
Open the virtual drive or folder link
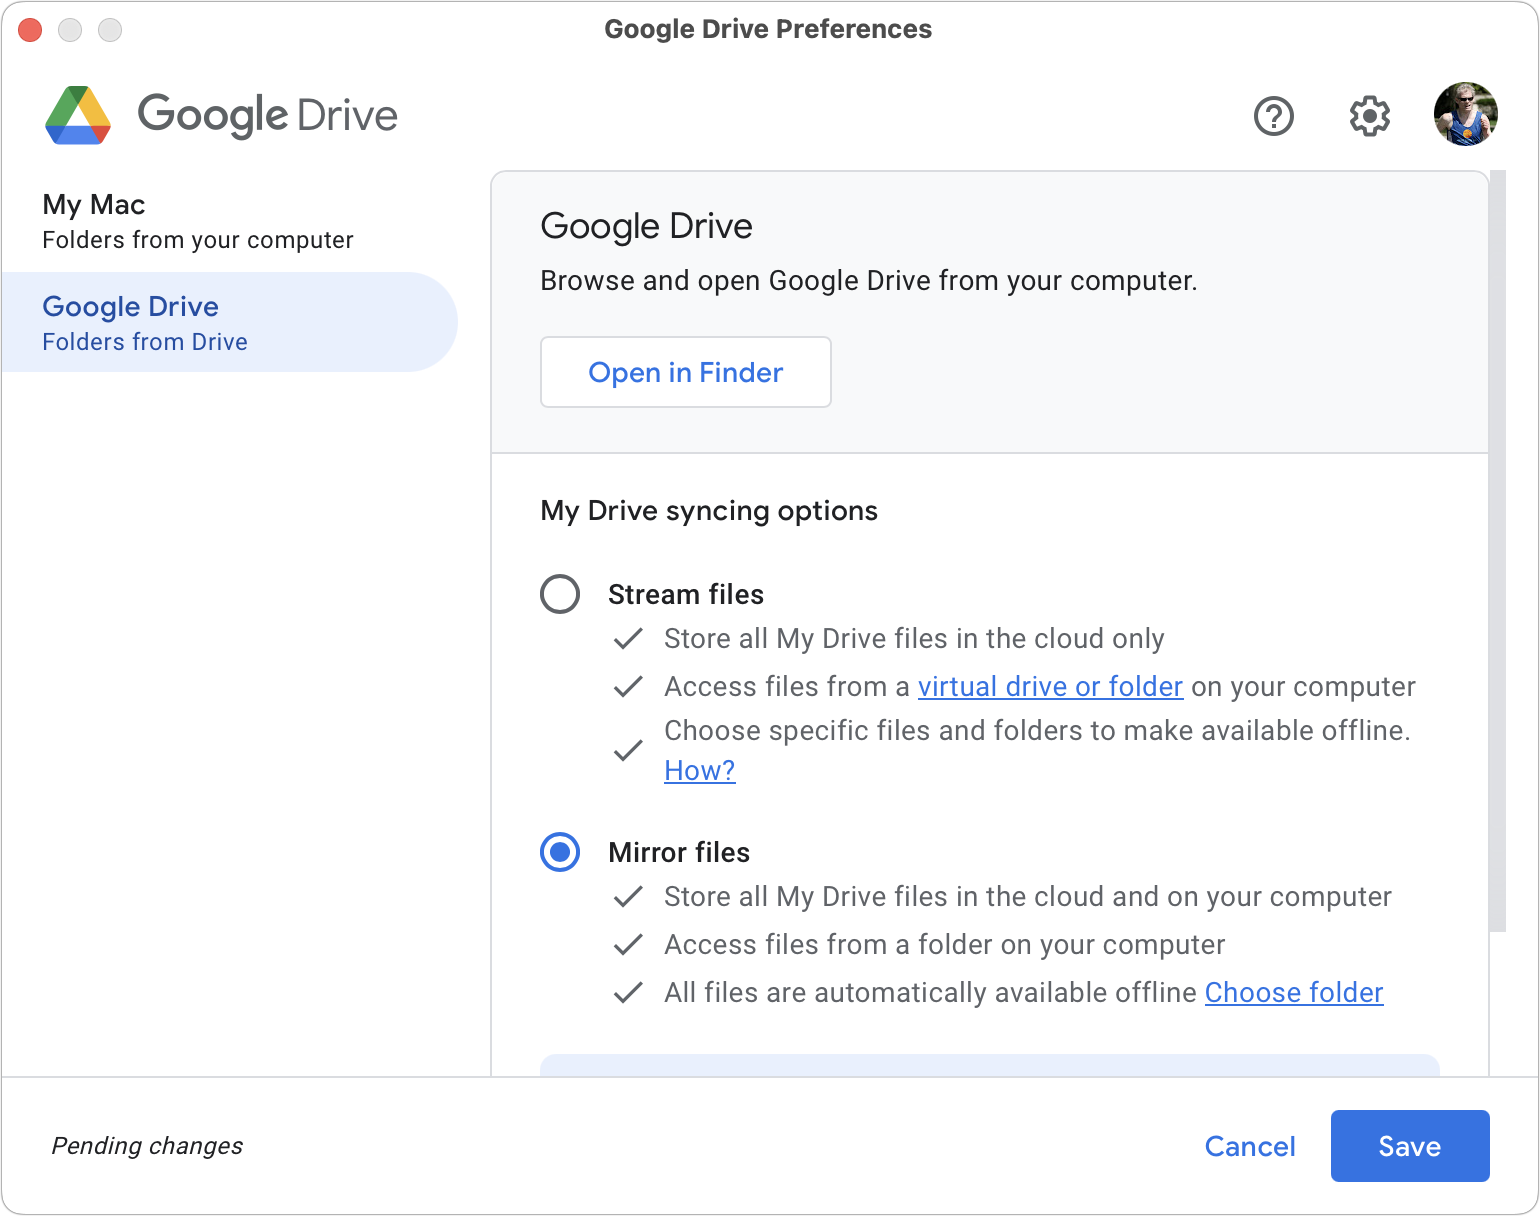(x=1050, y=687)
